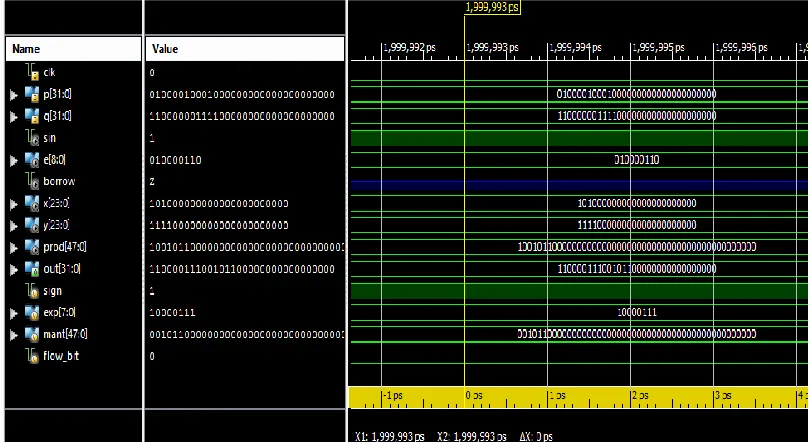Click the e[8:0] bus icon
Screen dimensions: 812x442
tap(32, 160)
